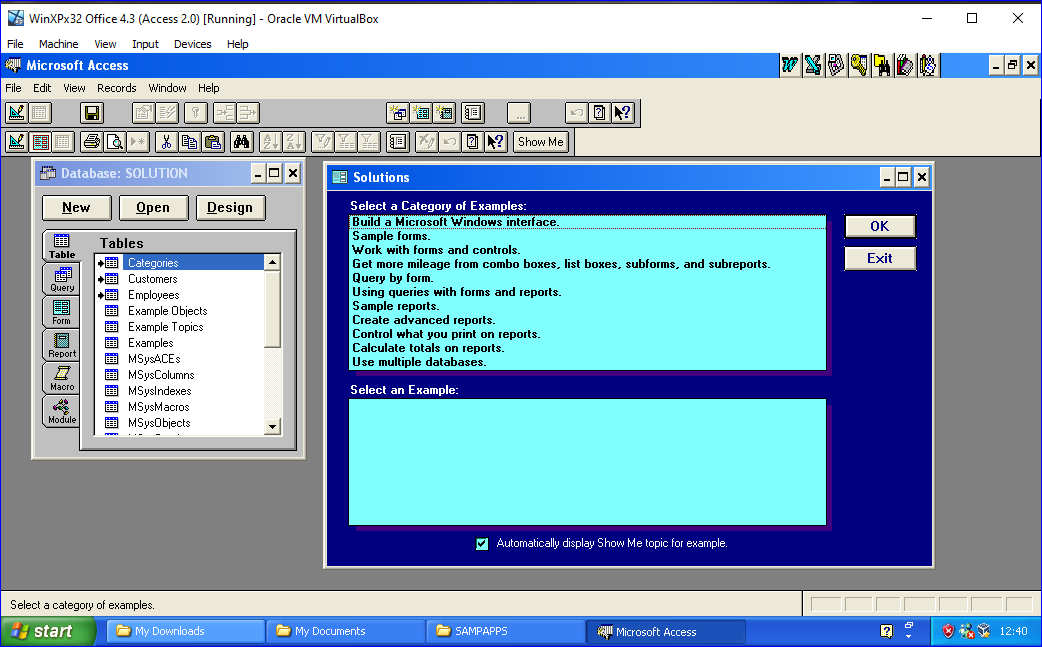This screenshot has width=1042, height=647.
Task: Select "Query by form." category
Action: 393,278
